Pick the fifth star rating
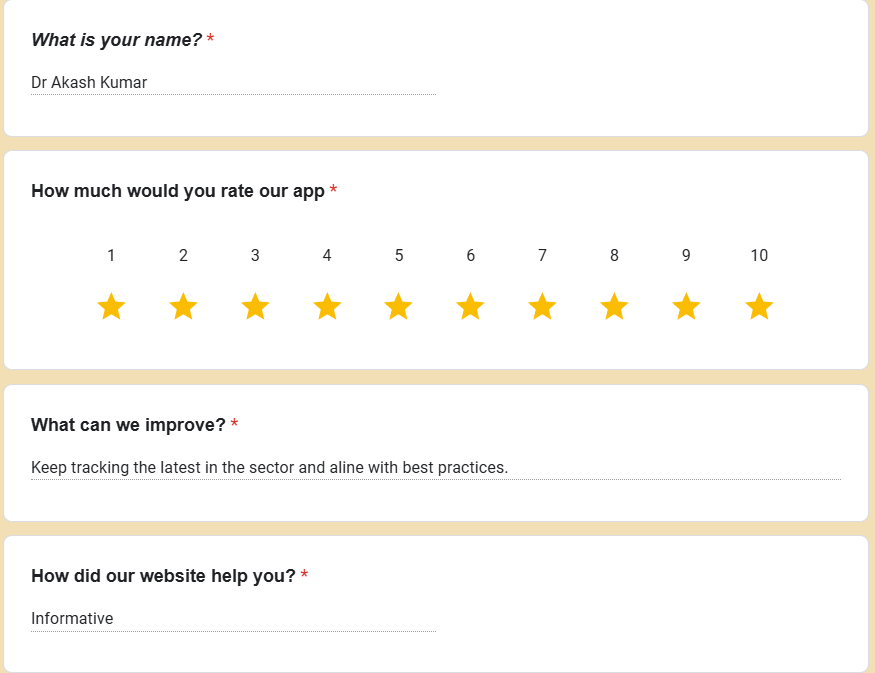 click(x=399, y=307)
